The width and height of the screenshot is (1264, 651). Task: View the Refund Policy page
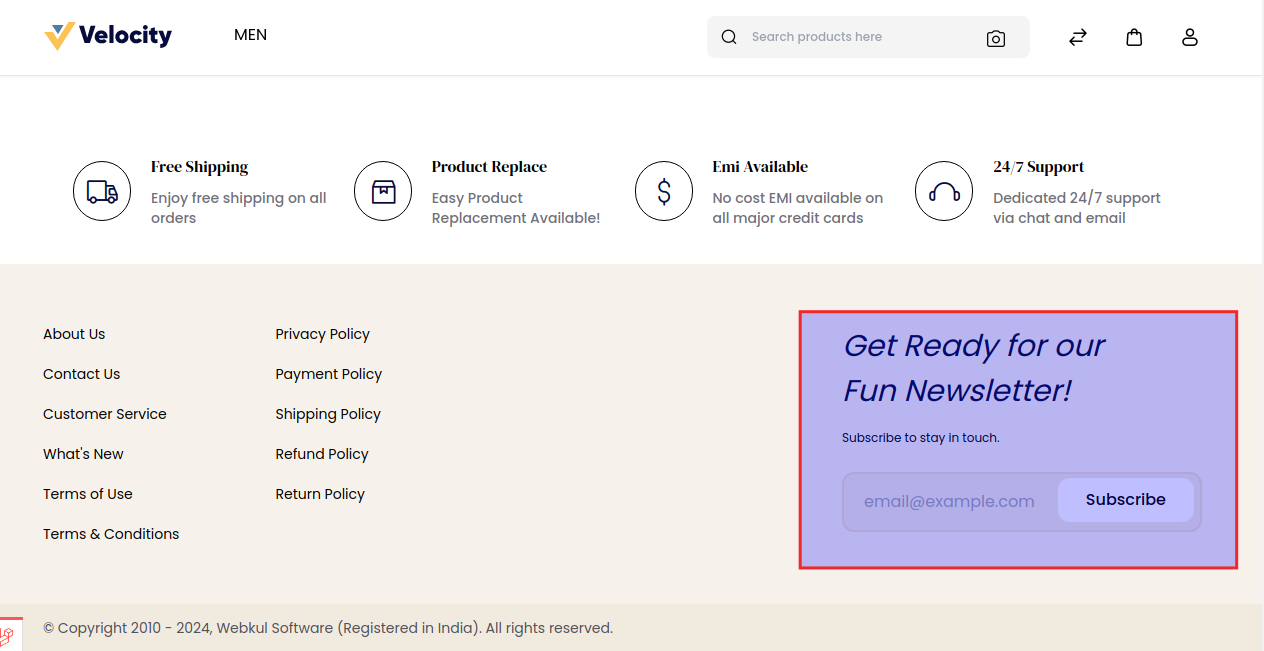tap(321, 454)
